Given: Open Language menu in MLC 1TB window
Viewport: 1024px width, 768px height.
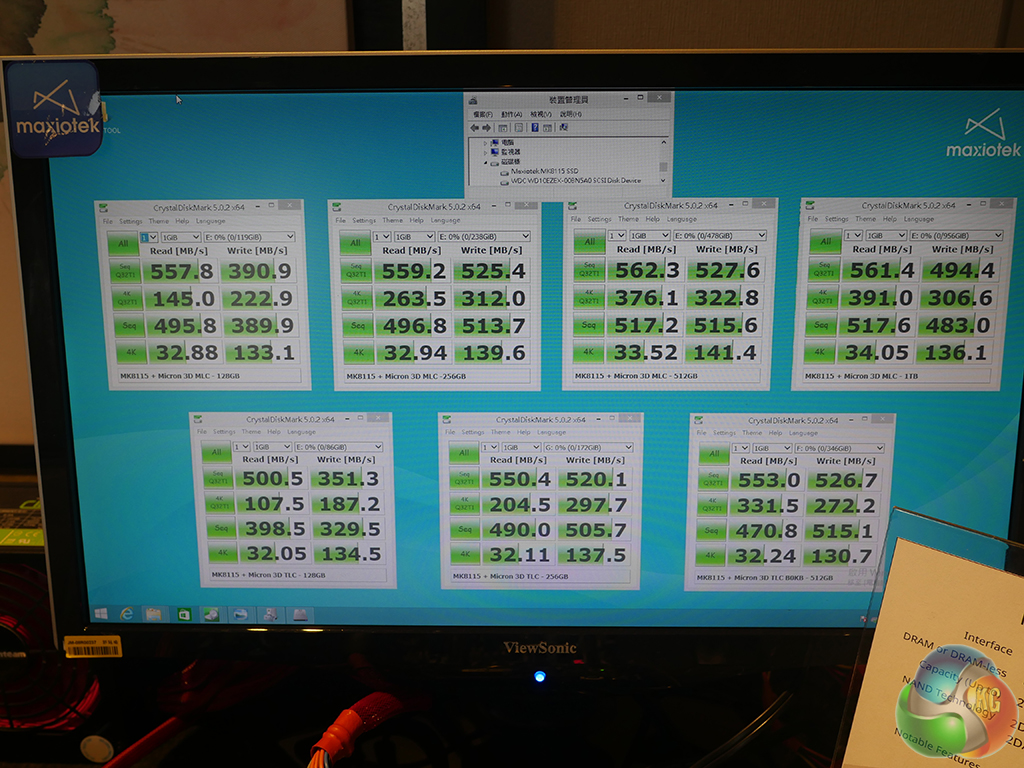Looking at the screenshot, I should click(x=919, y=219).
